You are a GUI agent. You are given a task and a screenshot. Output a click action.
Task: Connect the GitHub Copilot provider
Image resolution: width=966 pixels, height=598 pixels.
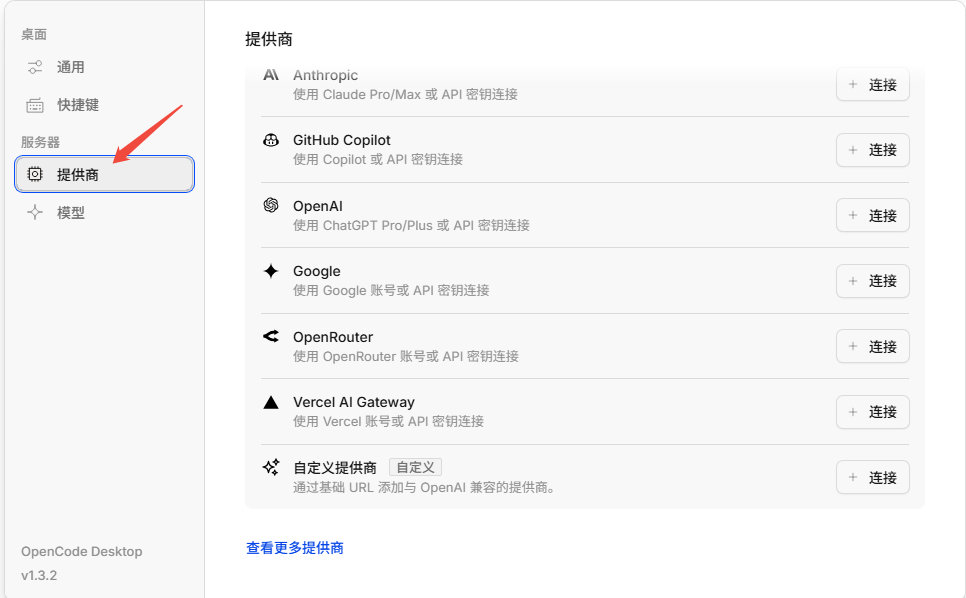point(872,150)
